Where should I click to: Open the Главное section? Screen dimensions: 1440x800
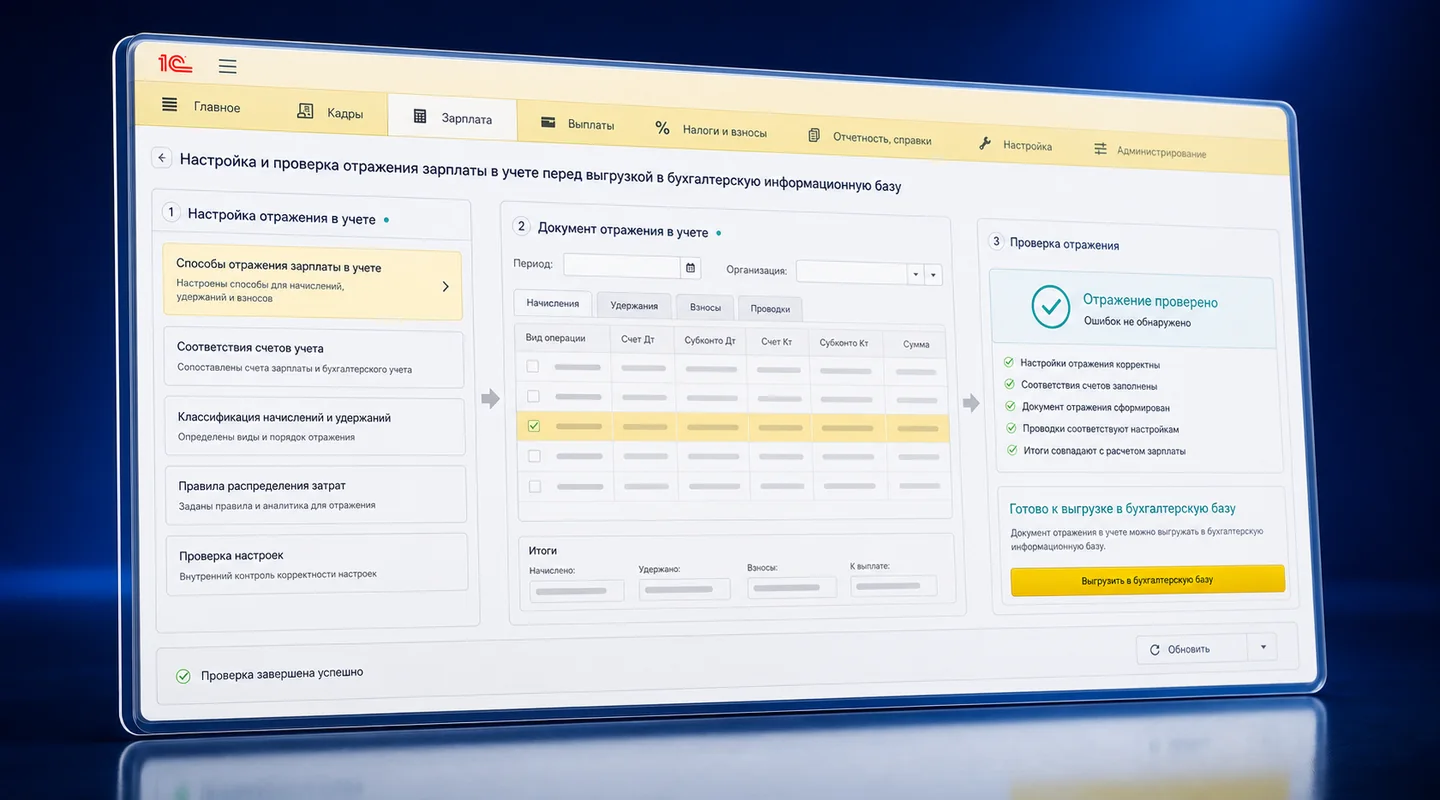[201, 106]
